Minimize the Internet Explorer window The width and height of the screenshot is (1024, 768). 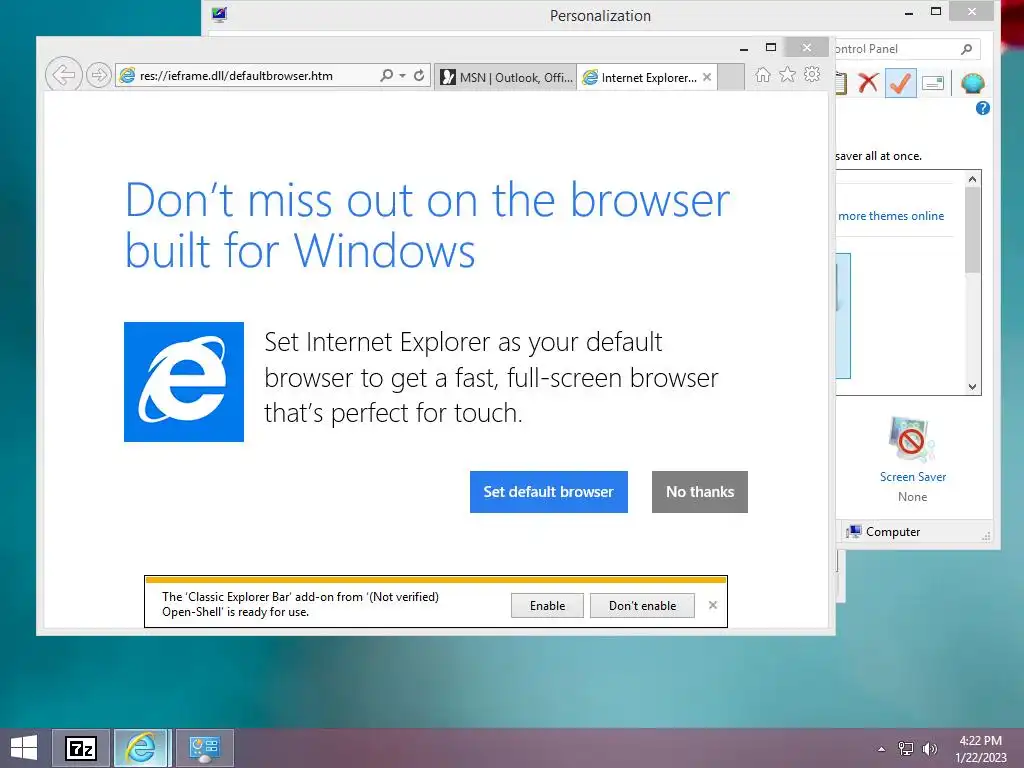coord(744,48)
